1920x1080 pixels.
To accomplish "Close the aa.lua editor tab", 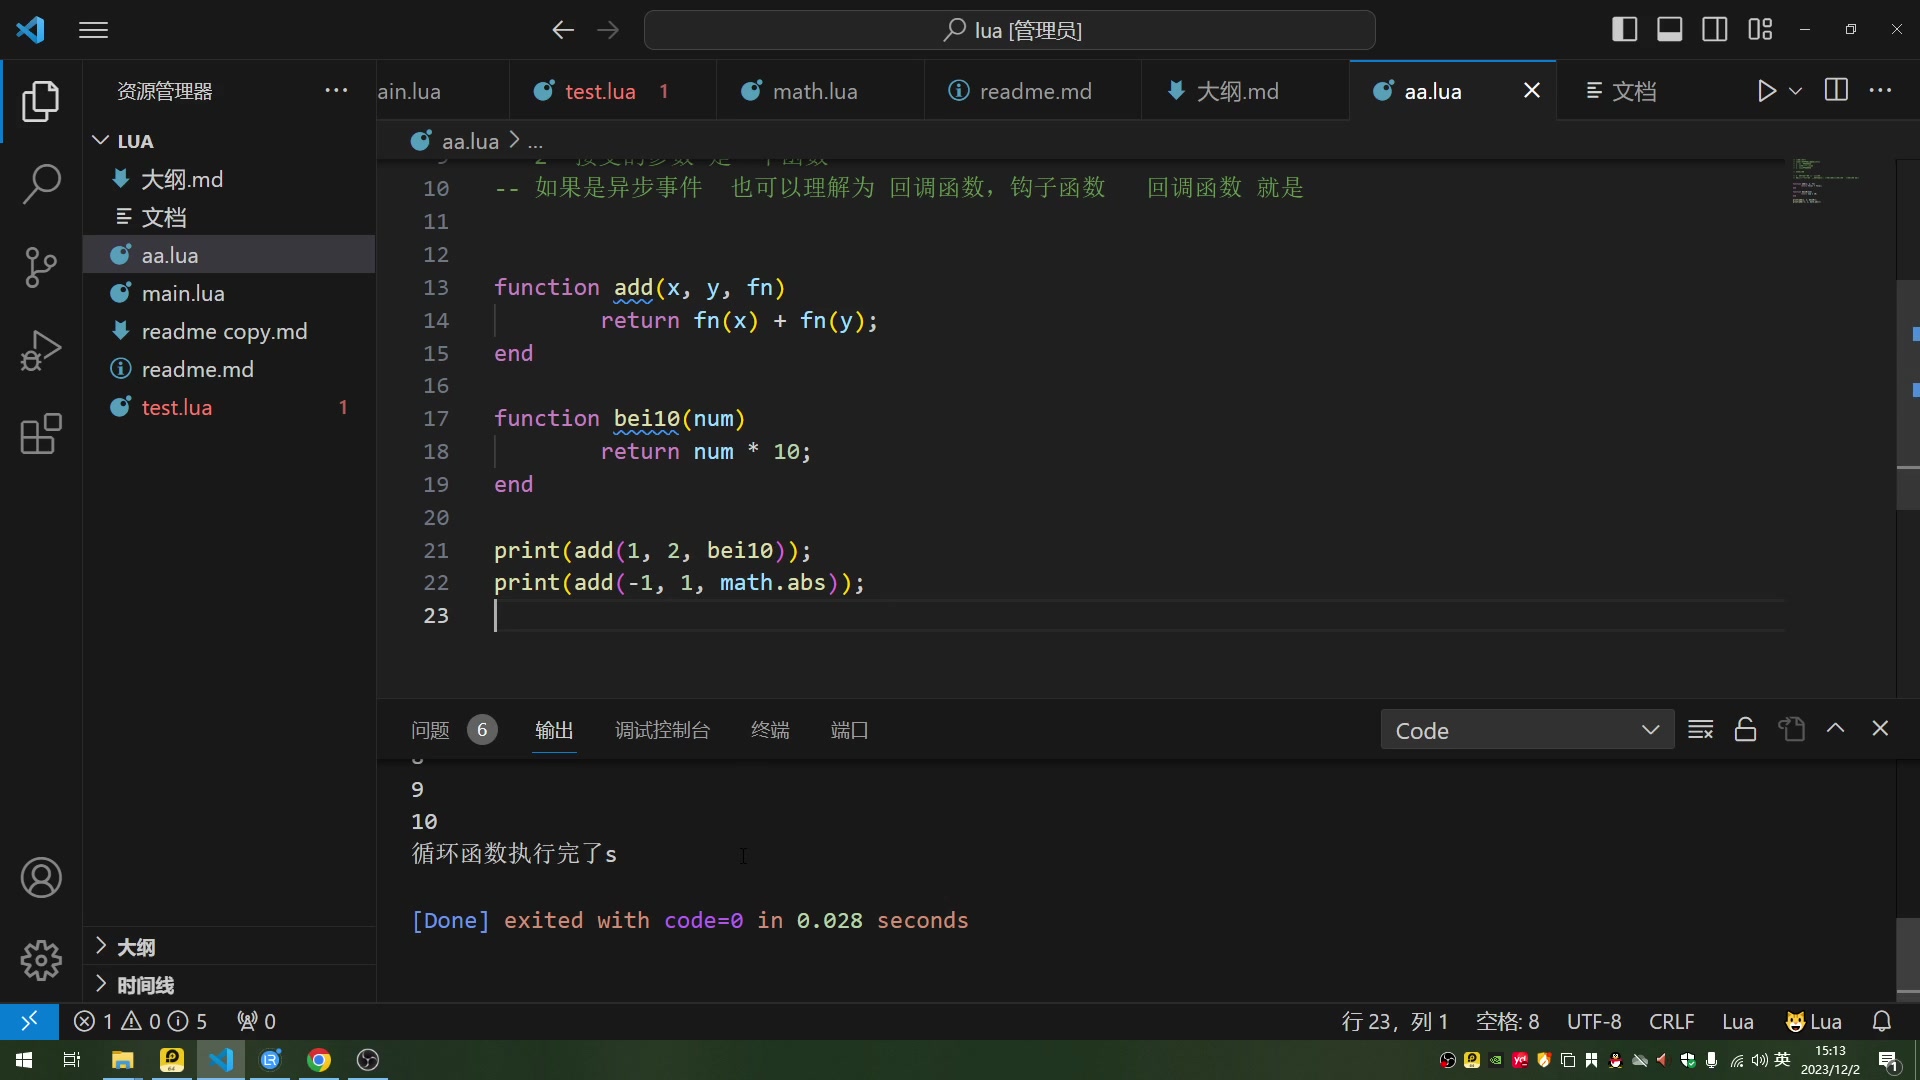I will click(1531, 91).
